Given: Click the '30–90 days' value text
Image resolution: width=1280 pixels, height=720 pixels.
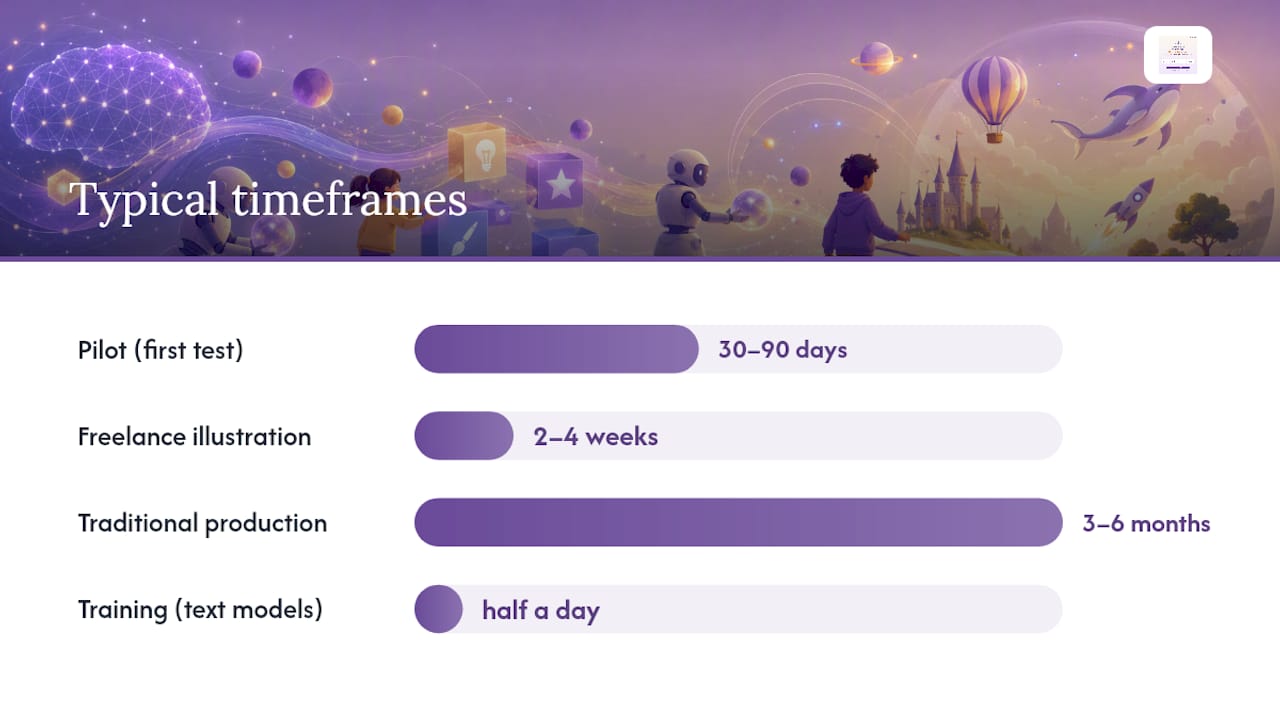Looking at the screenshot, I should (783, 349).
